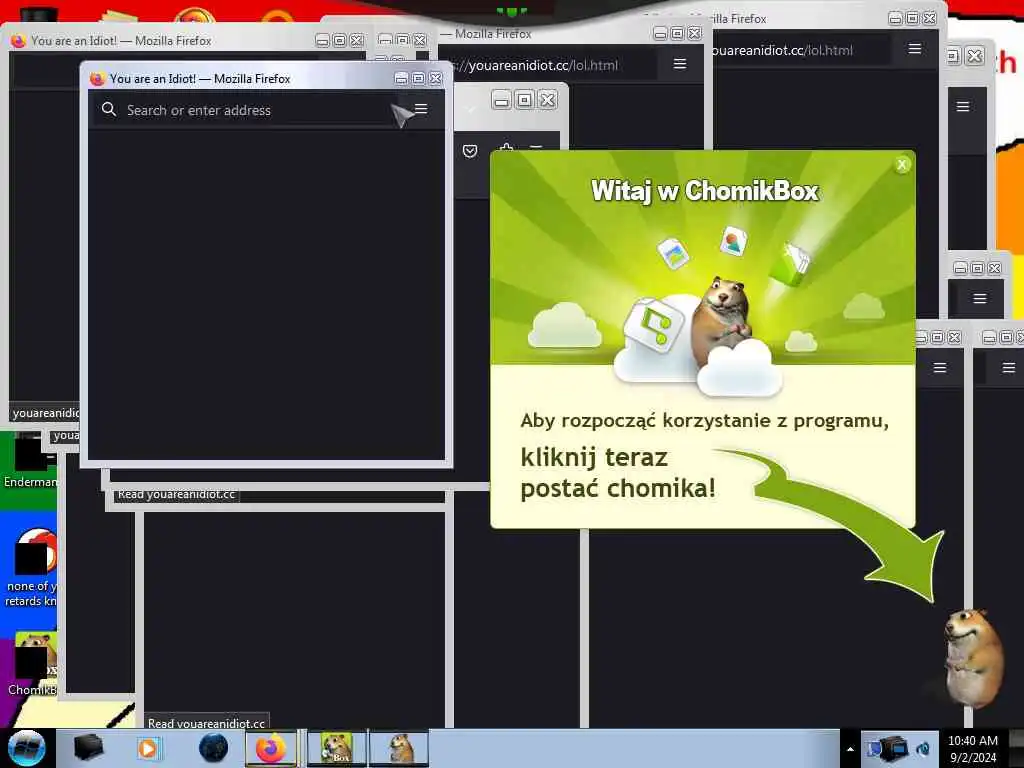Screen dimensions: 1024x768
Task: Click the '://youareanidiot.cc/lol.html' address bar
Action: (x=549, y=65)
